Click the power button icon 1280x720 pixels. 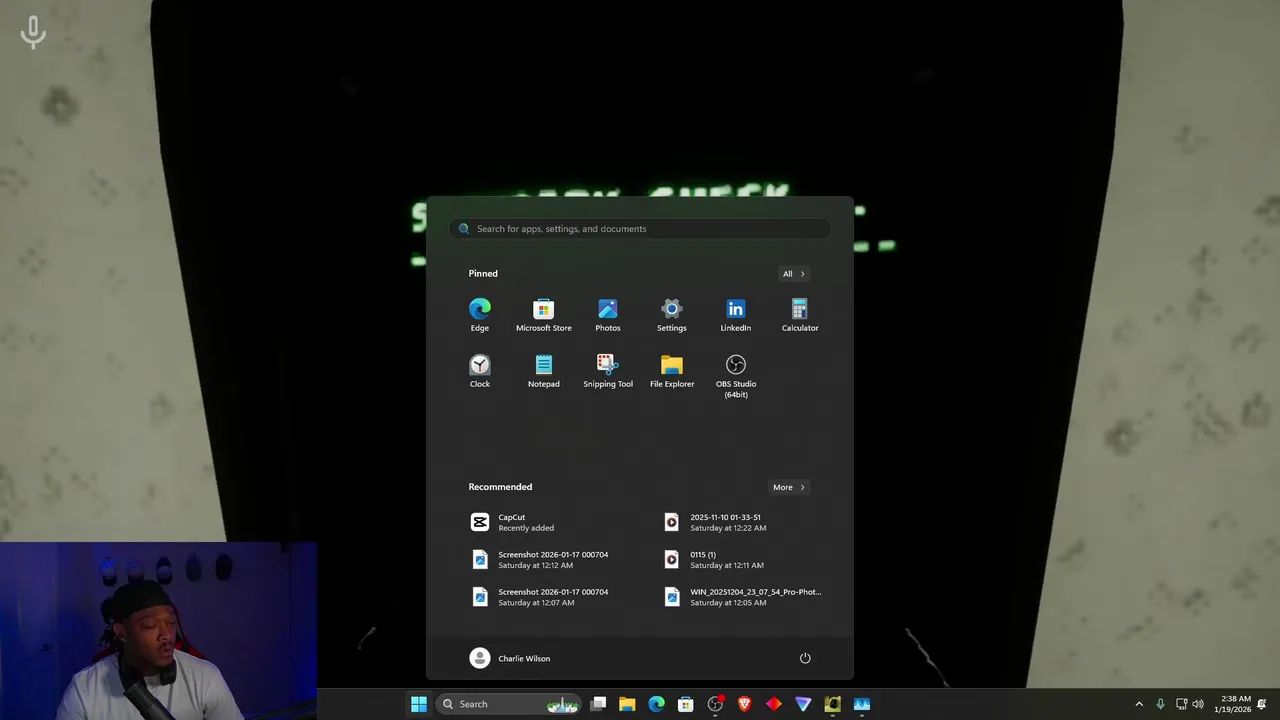[805, 658]
